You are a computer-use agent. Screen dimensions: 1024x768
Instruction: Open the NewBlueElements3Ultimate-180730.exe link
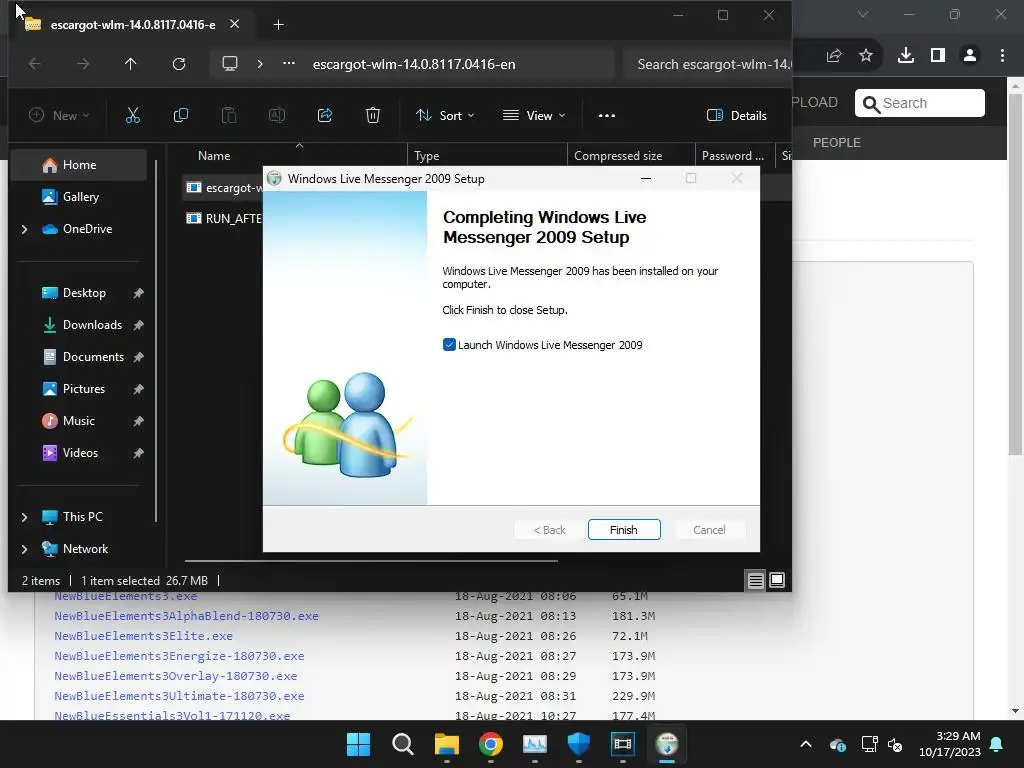point(179,696)
